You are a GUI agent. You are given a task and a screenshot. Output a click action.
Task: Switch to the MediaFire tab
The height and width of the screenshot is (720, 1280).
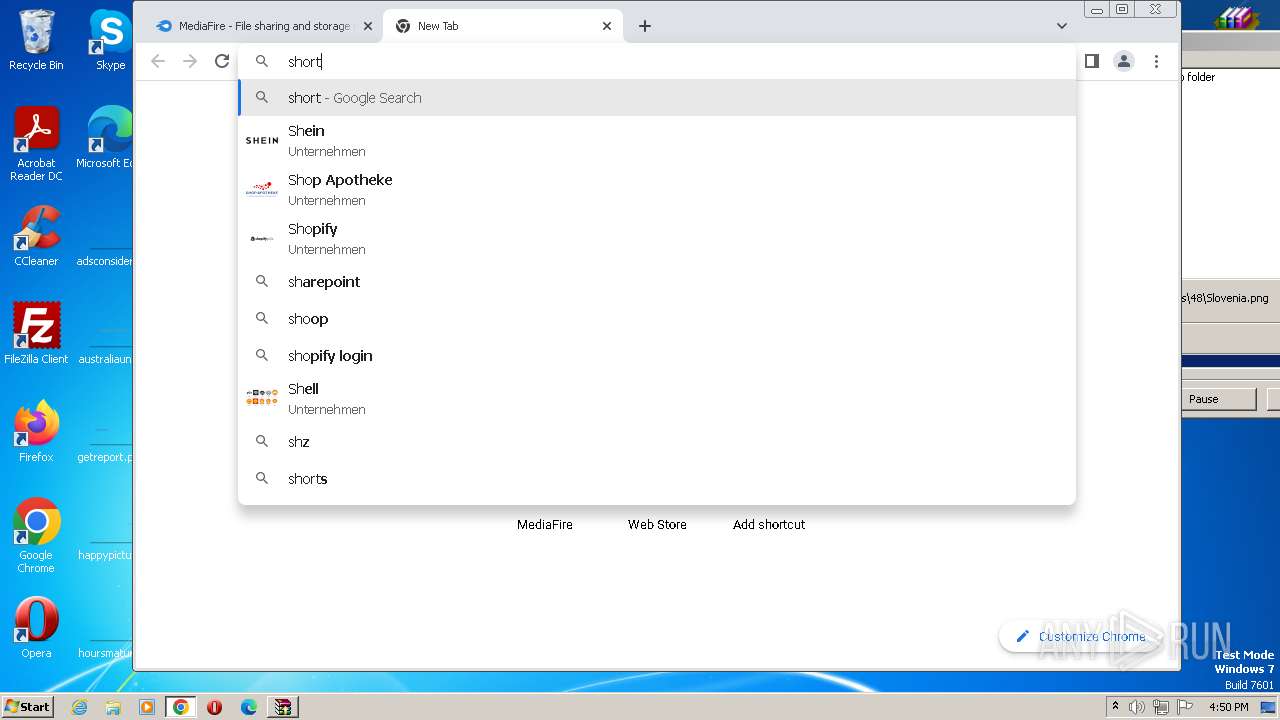[x=263, y=26]
